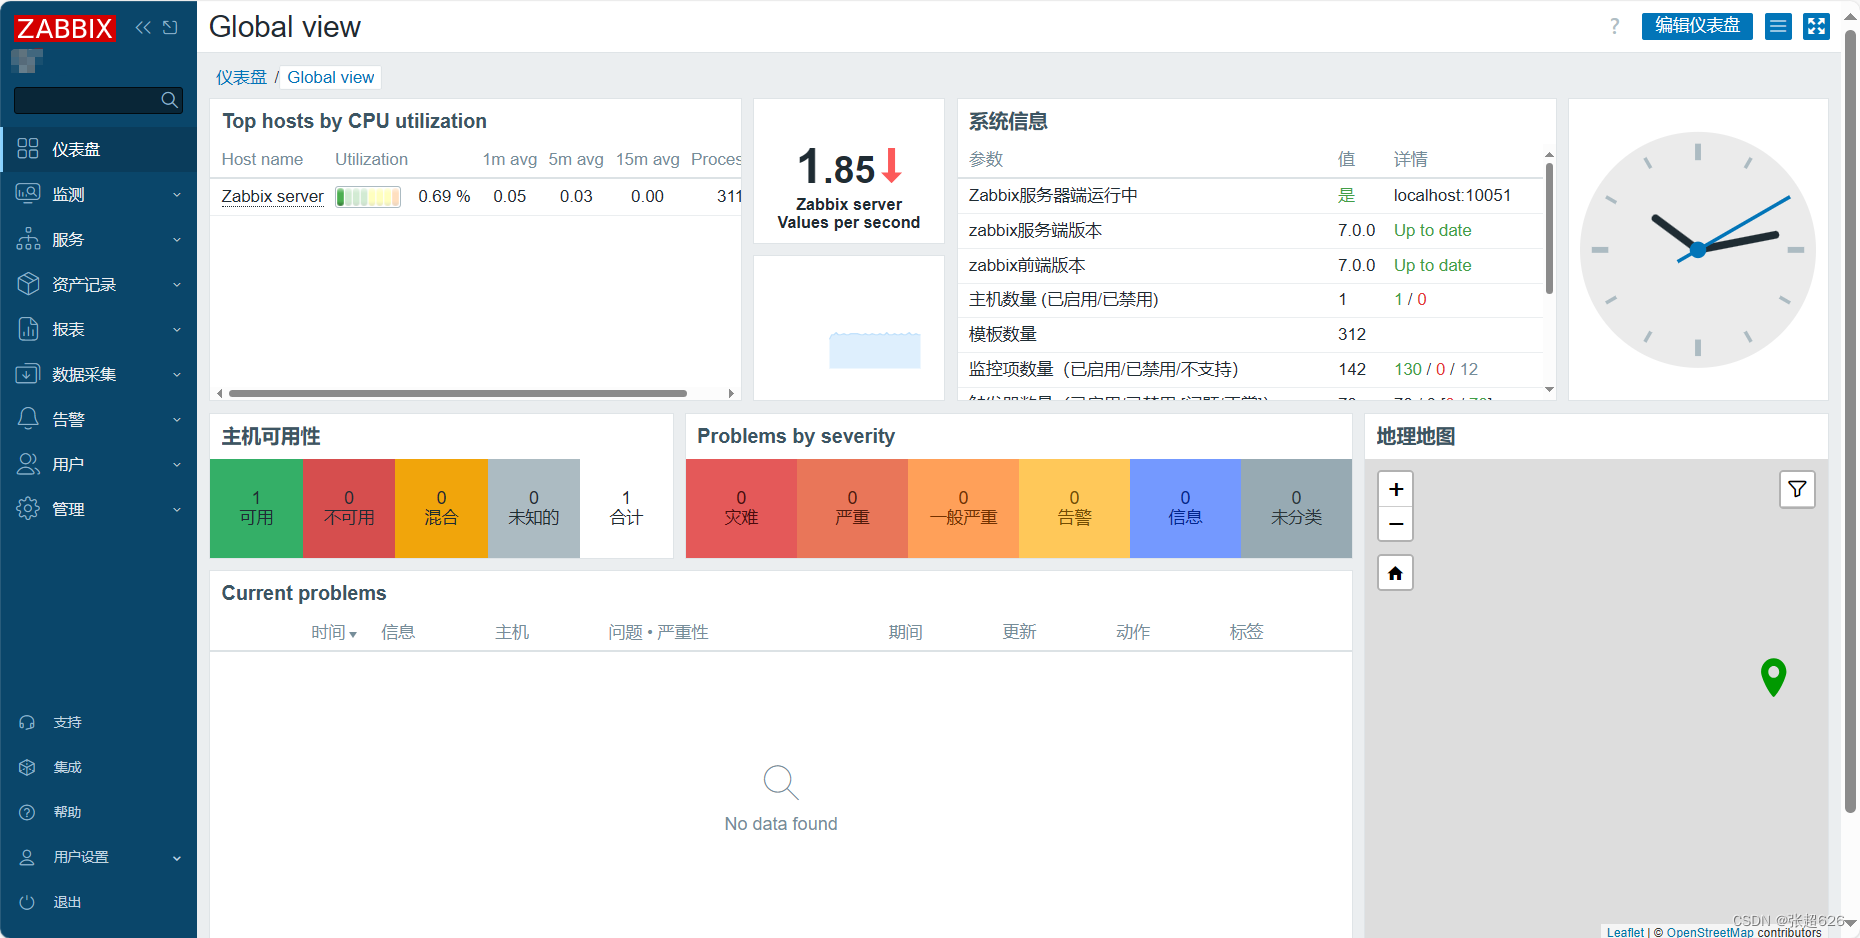The width and height of the screenshot is (1860, 938).
Task: Click the Zabbix server utilization bar
Action: coord(368,197)
